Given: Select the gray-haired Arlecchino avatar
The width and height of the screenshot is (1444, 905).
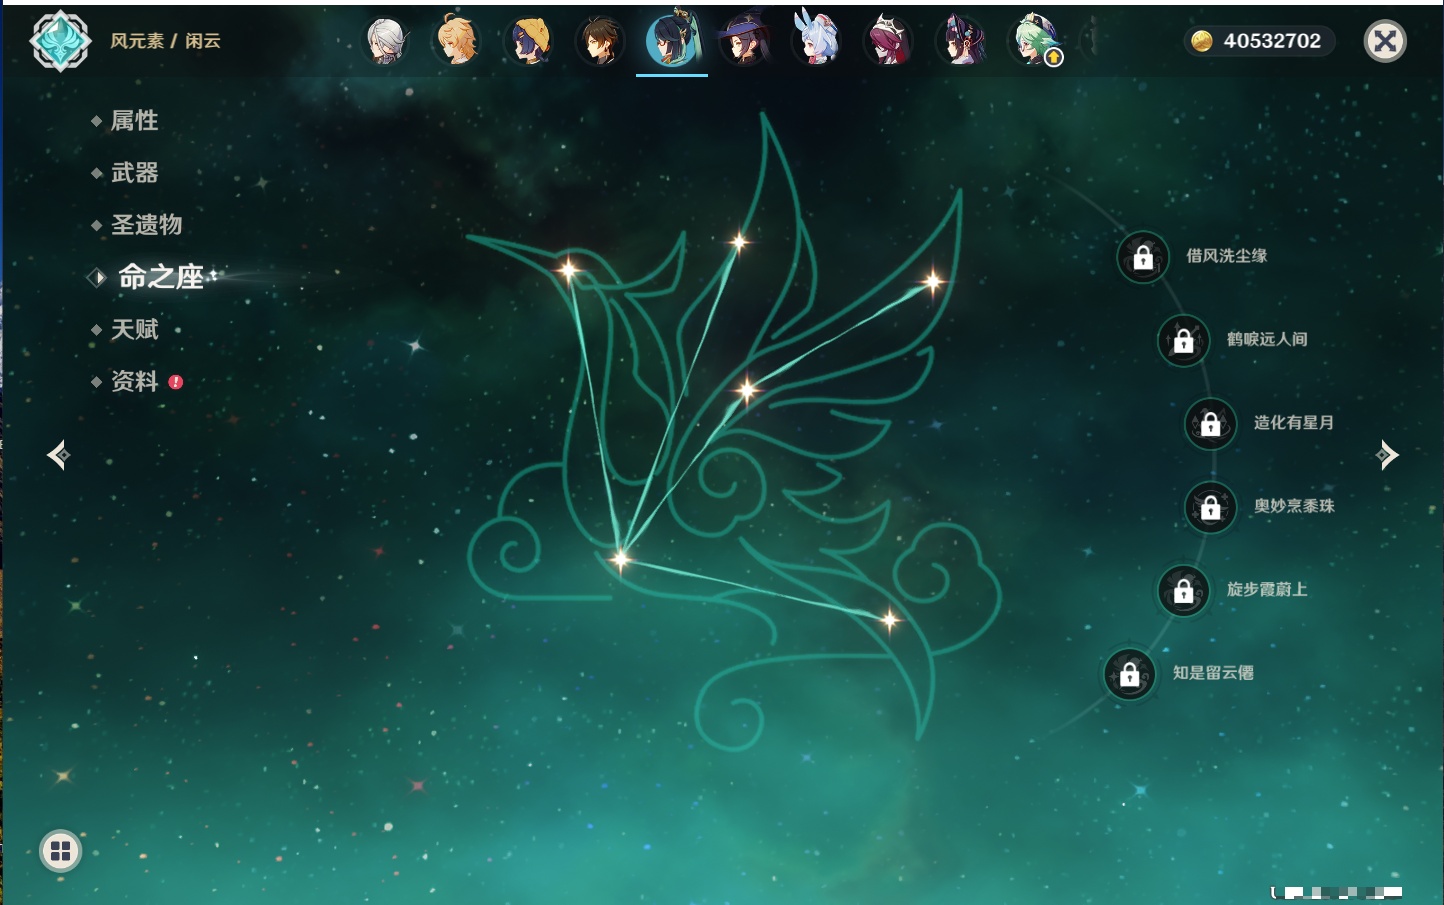Looking at the screenshot, I should [x=386, y=41].
